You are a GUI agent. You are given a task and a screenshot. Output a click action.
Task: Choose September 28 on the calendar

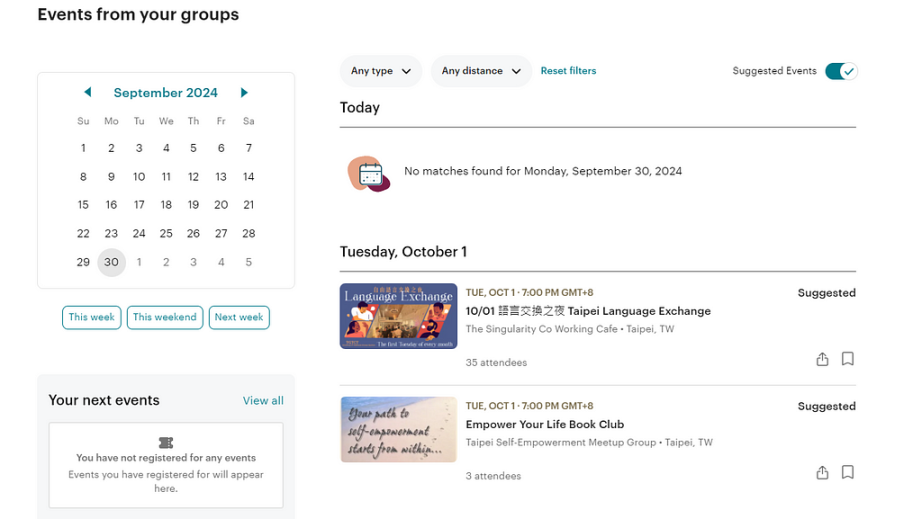(x=249, y=233)
